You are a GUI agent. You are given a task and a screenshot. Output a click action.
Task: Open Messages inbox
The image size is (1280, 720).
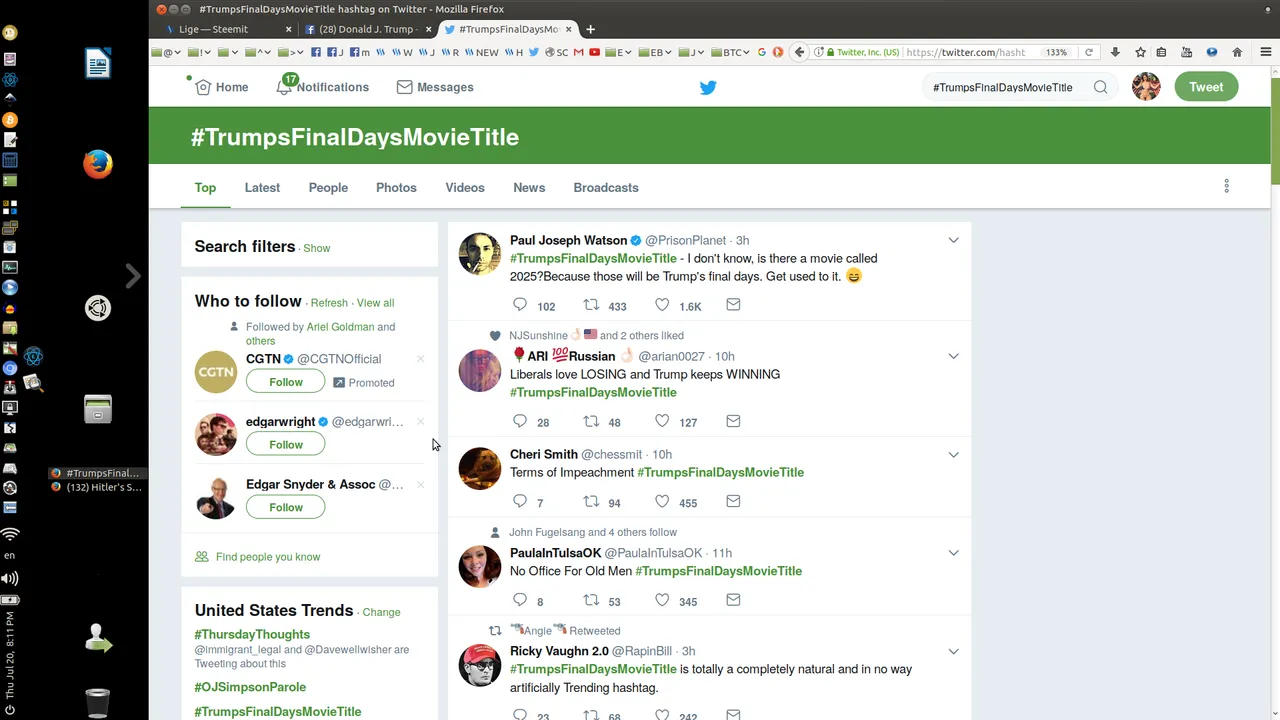[x=435, y=87]
